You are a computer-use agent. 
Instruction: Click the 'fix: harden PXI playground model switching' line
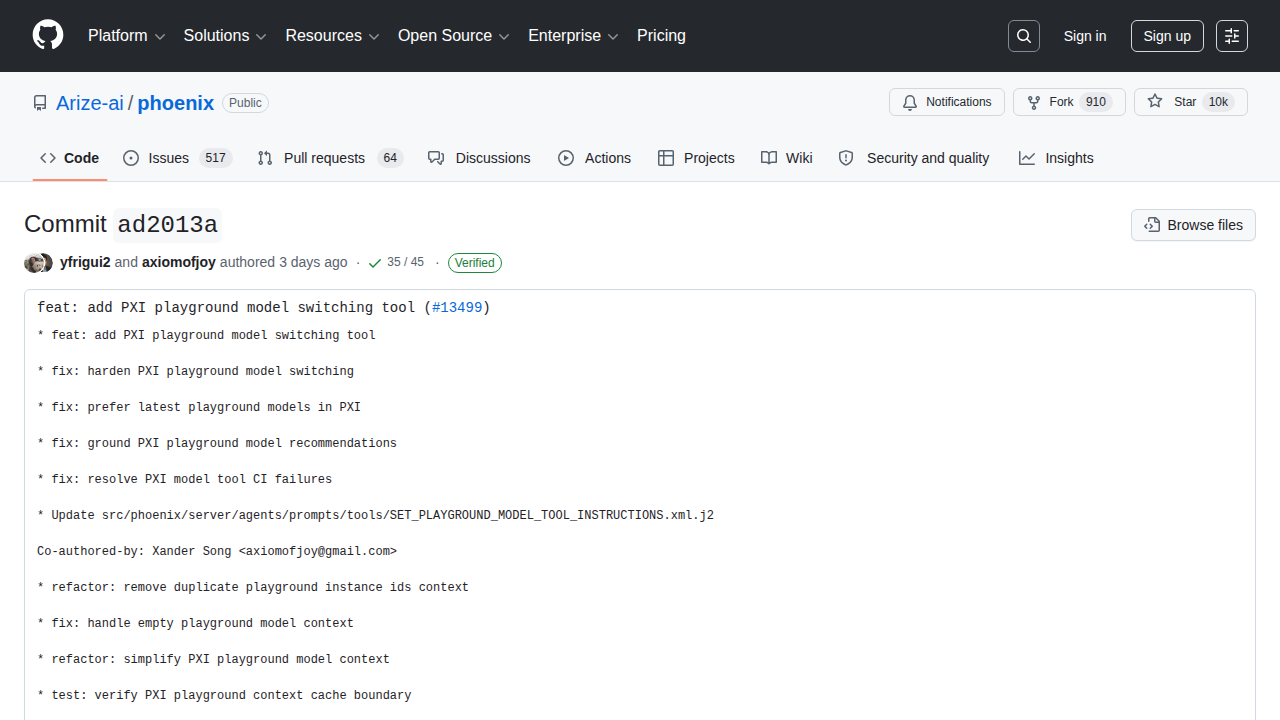coord(195,371)
